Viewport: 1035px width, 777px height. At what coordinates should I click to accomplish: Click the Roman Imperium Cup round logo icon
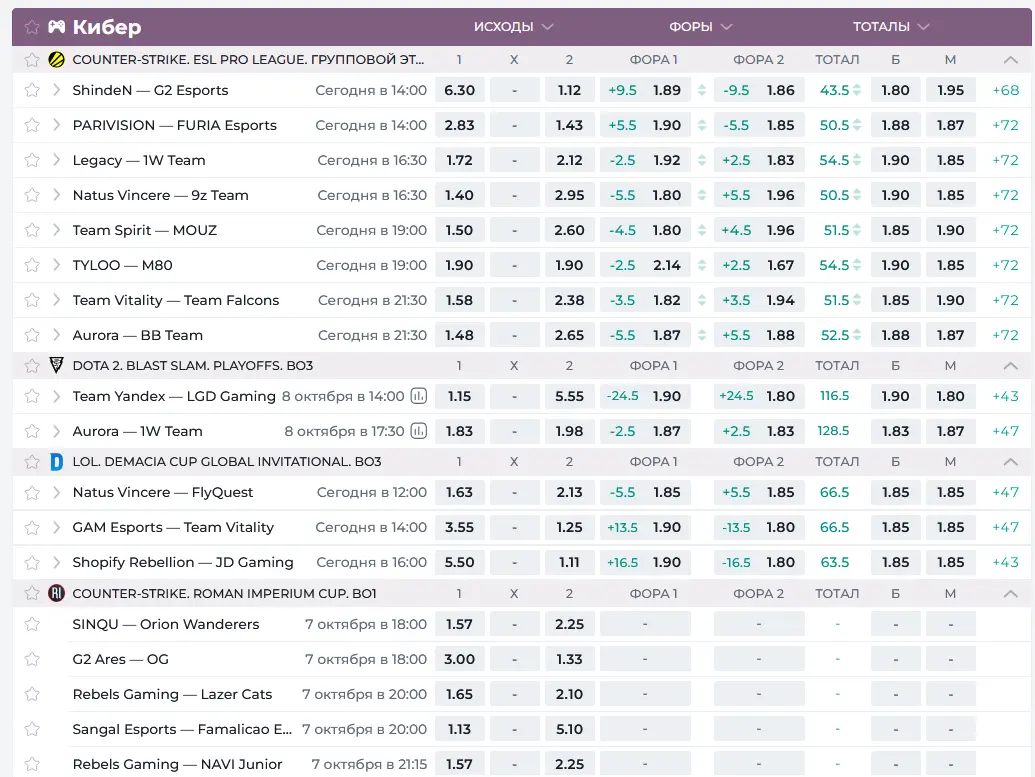[x=57, y=593]
